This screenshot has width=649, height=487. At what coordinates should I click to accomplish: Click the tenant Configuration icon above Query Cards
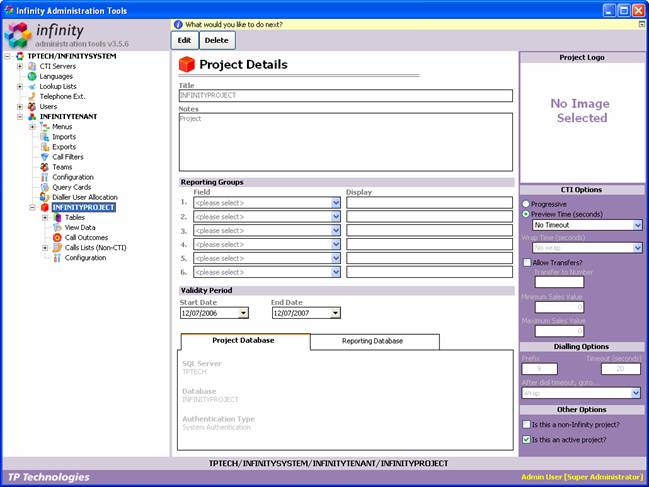(45, 177)
